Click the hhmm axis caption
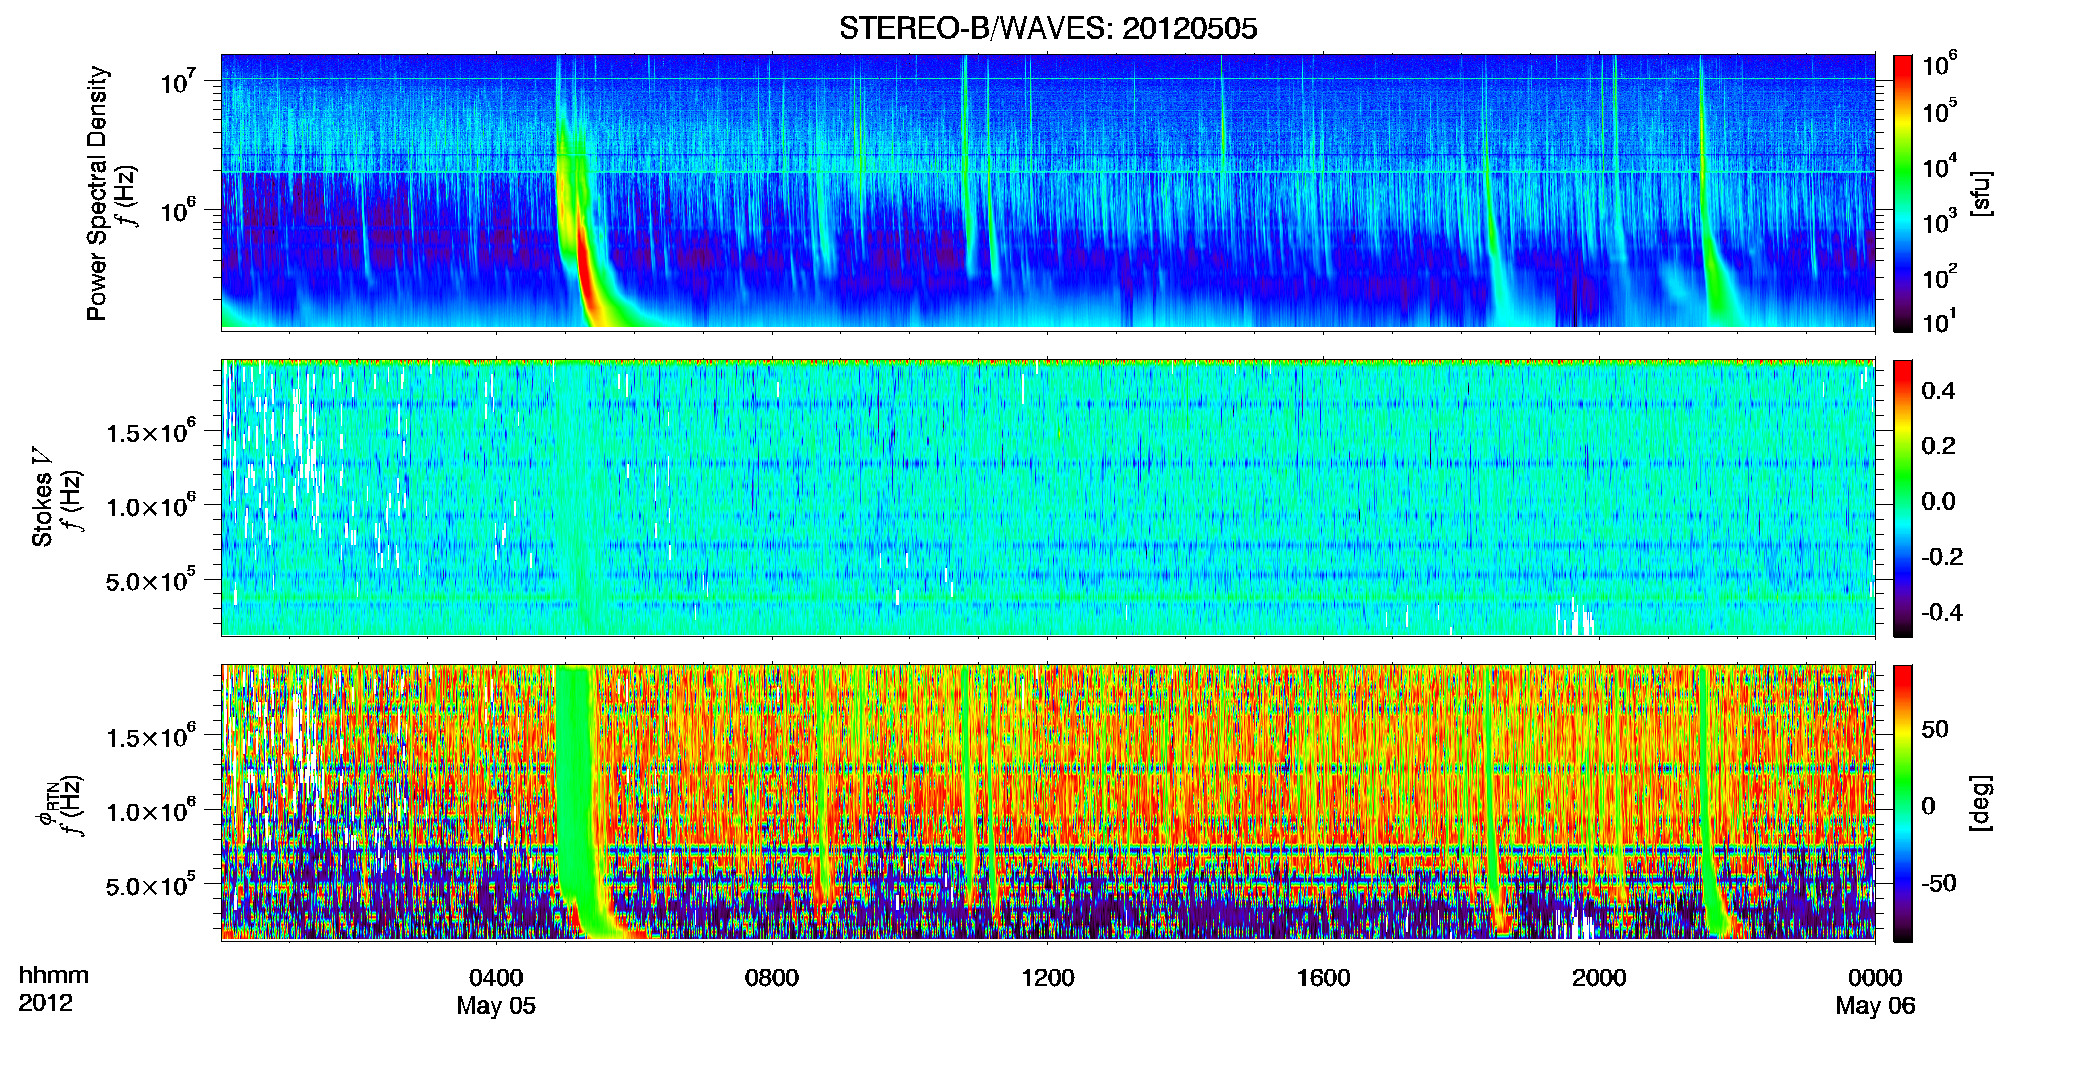This screenshot has height=1080, width=2096. point(54,975)
